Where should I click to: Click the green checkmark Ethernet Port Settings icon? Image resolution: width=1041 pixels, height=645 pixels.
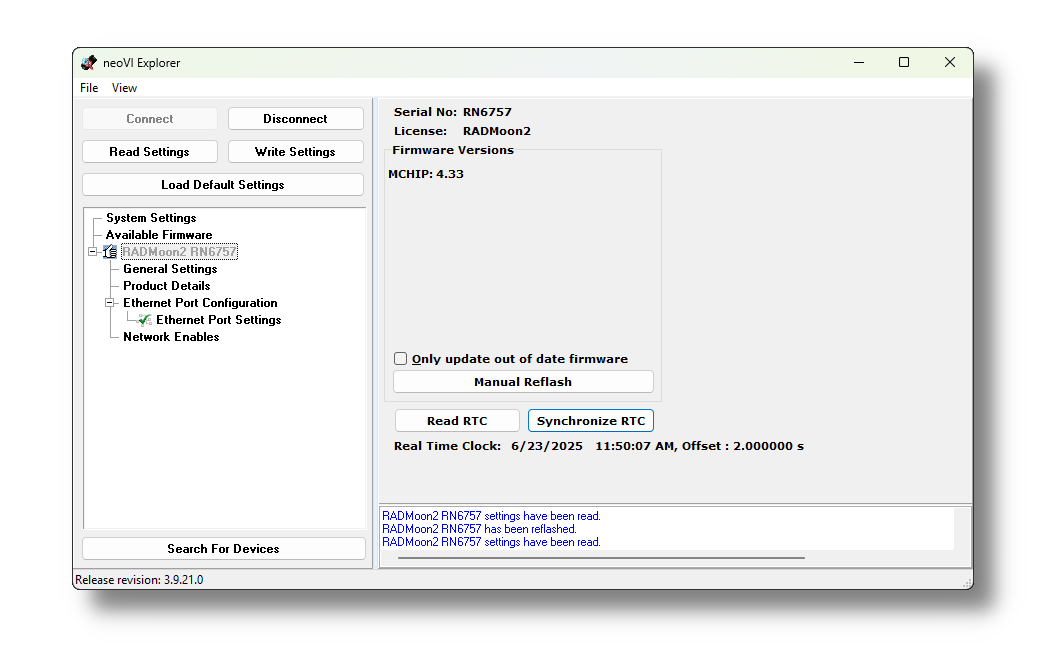pos(145,320)
